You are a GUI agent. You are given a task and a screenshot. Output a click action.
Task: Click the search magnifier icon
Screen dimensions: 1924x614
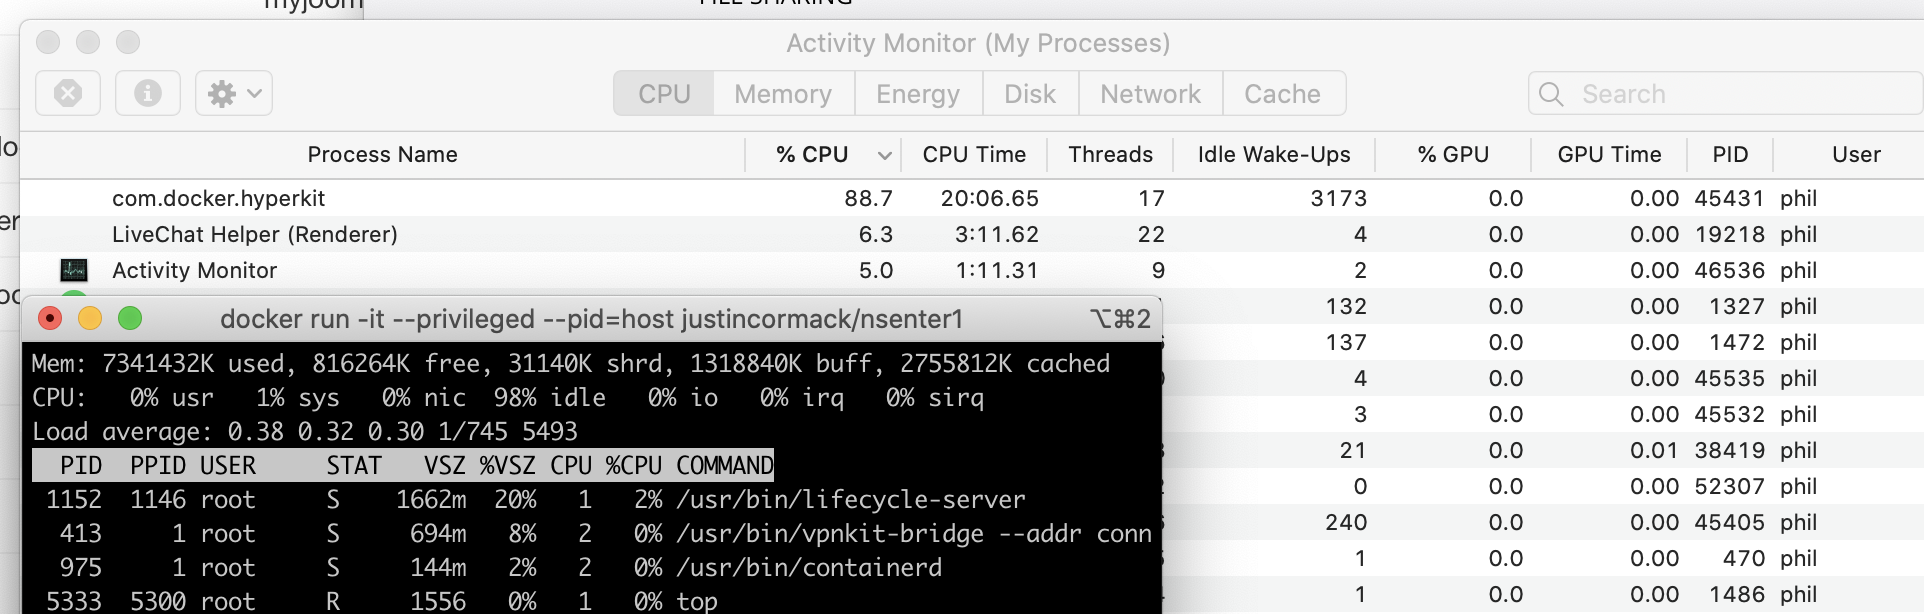coord(1551,94)
